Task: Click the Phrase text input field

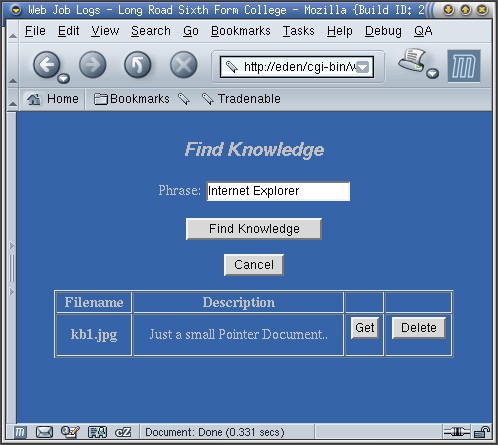Action: 278,191
